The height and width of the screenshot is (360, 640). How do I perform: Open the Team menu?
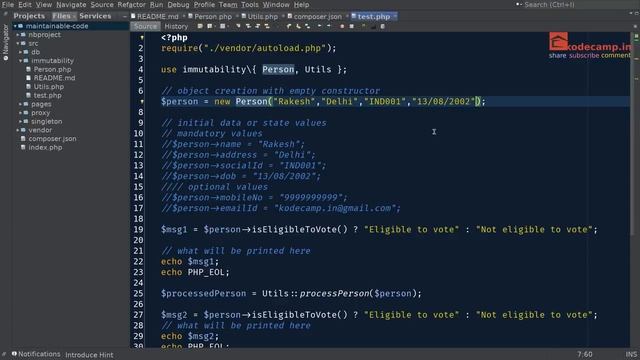click(x=228, y=4)
